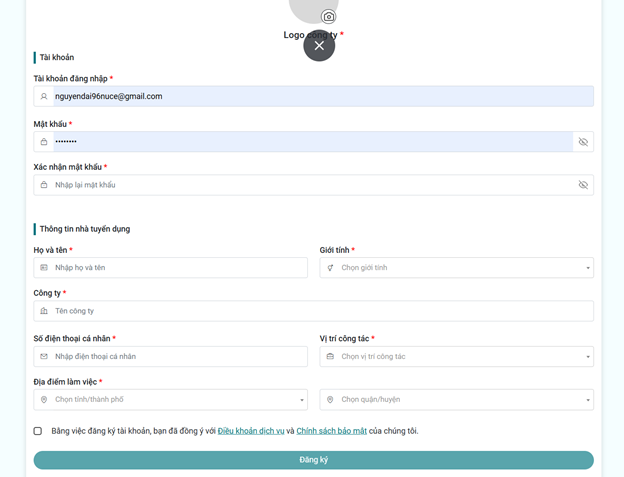Image resolution: width=624 pixels, height=477 pixels.
Task: Check the terms agreement checkbox
Action: pos(38,431)
